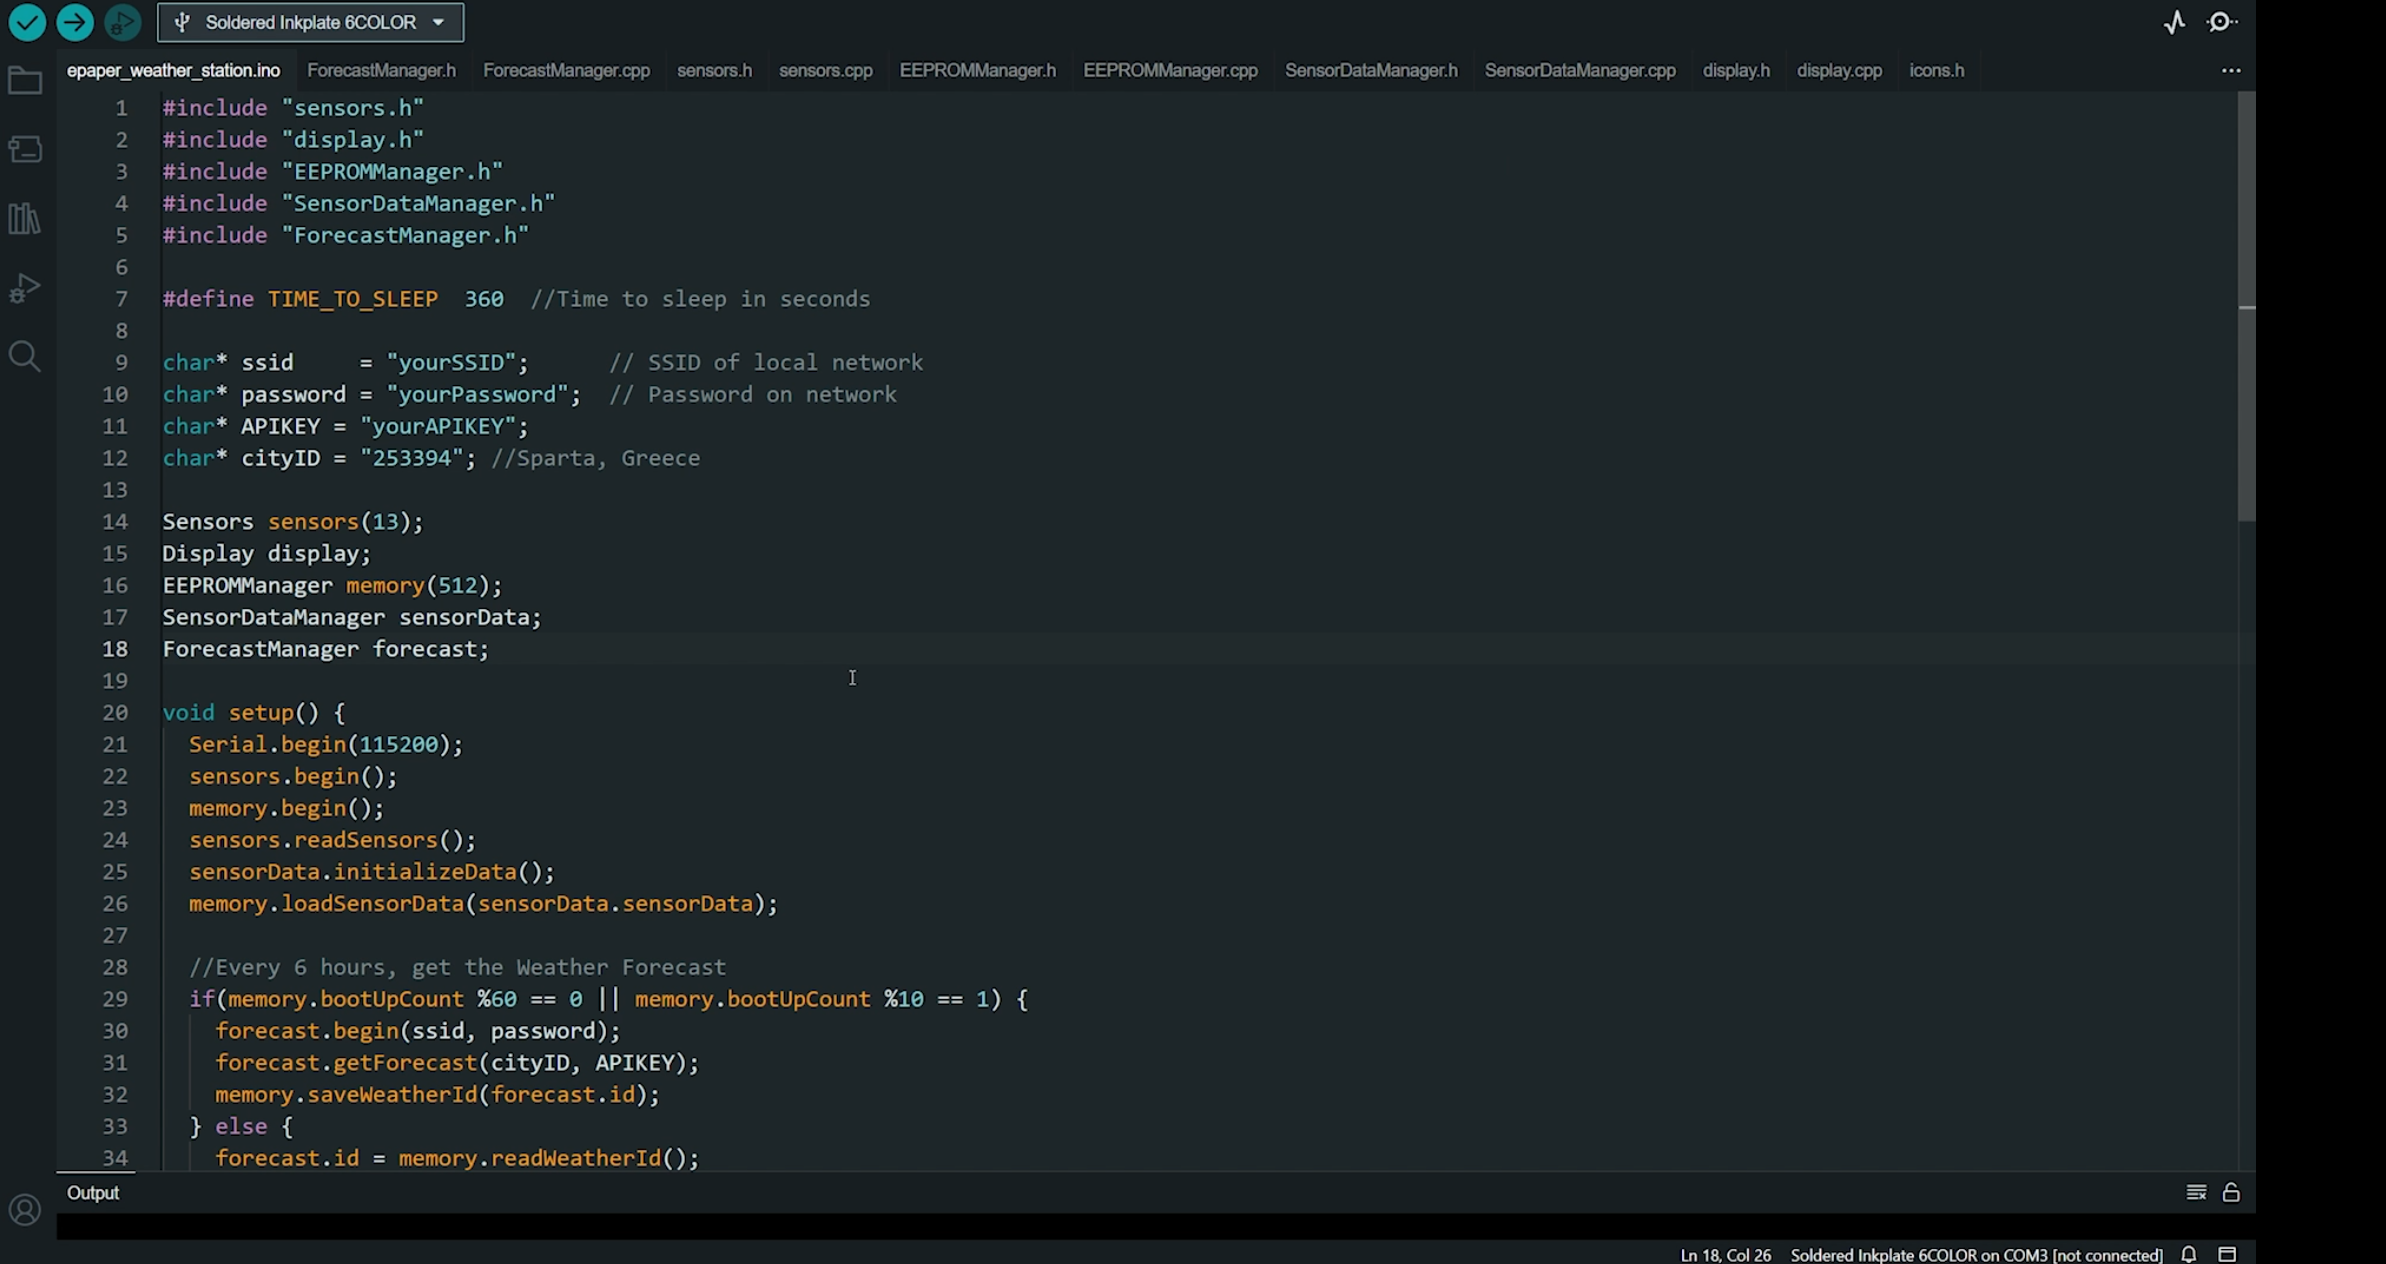
Task: Toggle the Output panel scroll lock icon
Action: [x=2231, y=1193]
